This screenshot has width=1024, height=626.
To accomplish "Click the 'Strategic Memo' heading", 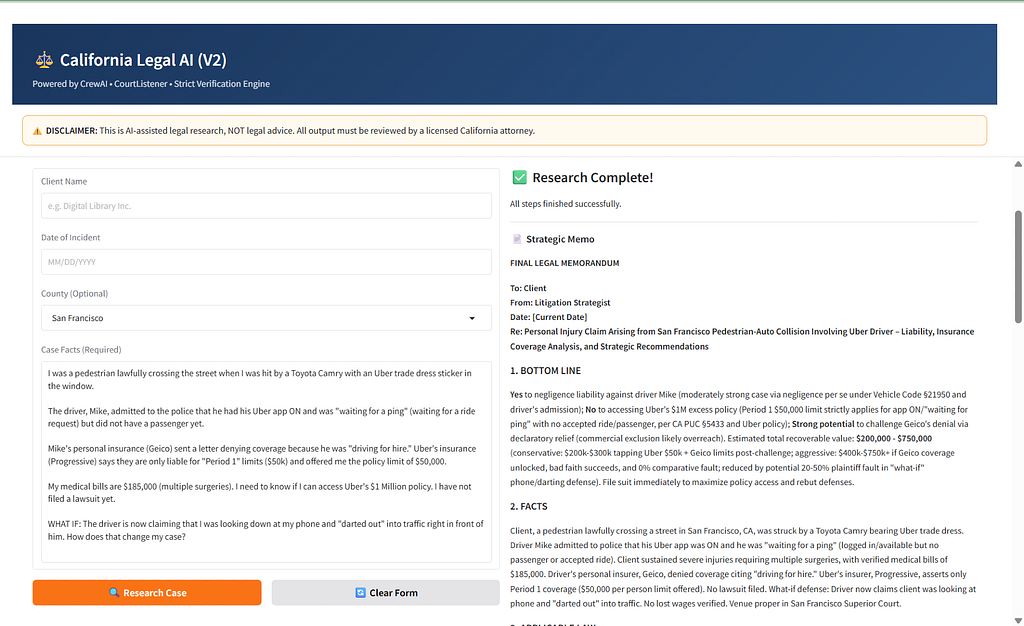I will point(560,239).
